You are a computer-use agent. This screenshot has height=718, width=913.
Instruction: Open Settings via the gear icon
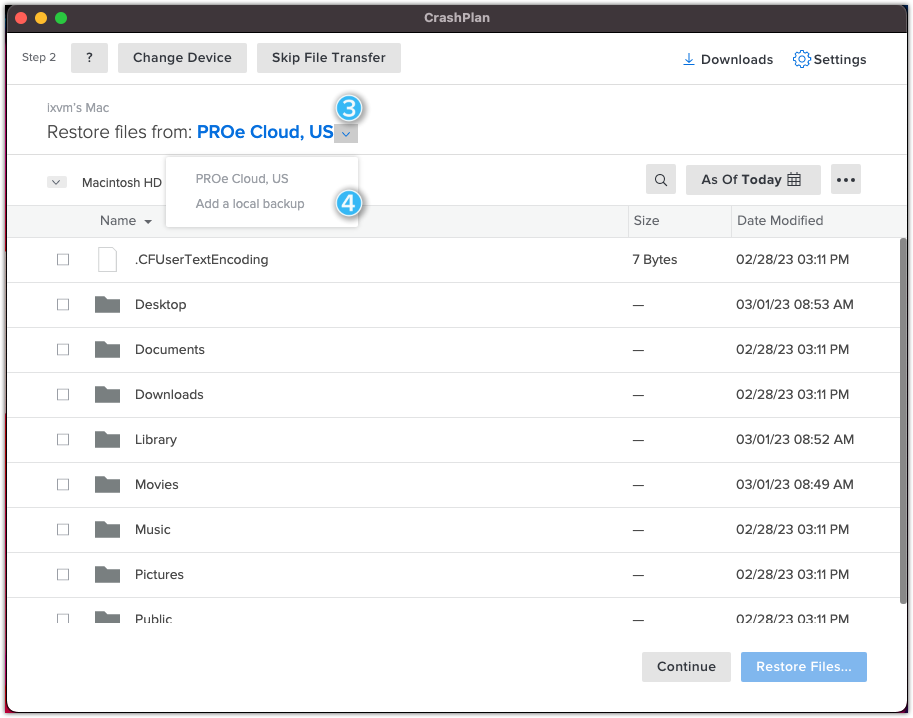click(801, 59)
